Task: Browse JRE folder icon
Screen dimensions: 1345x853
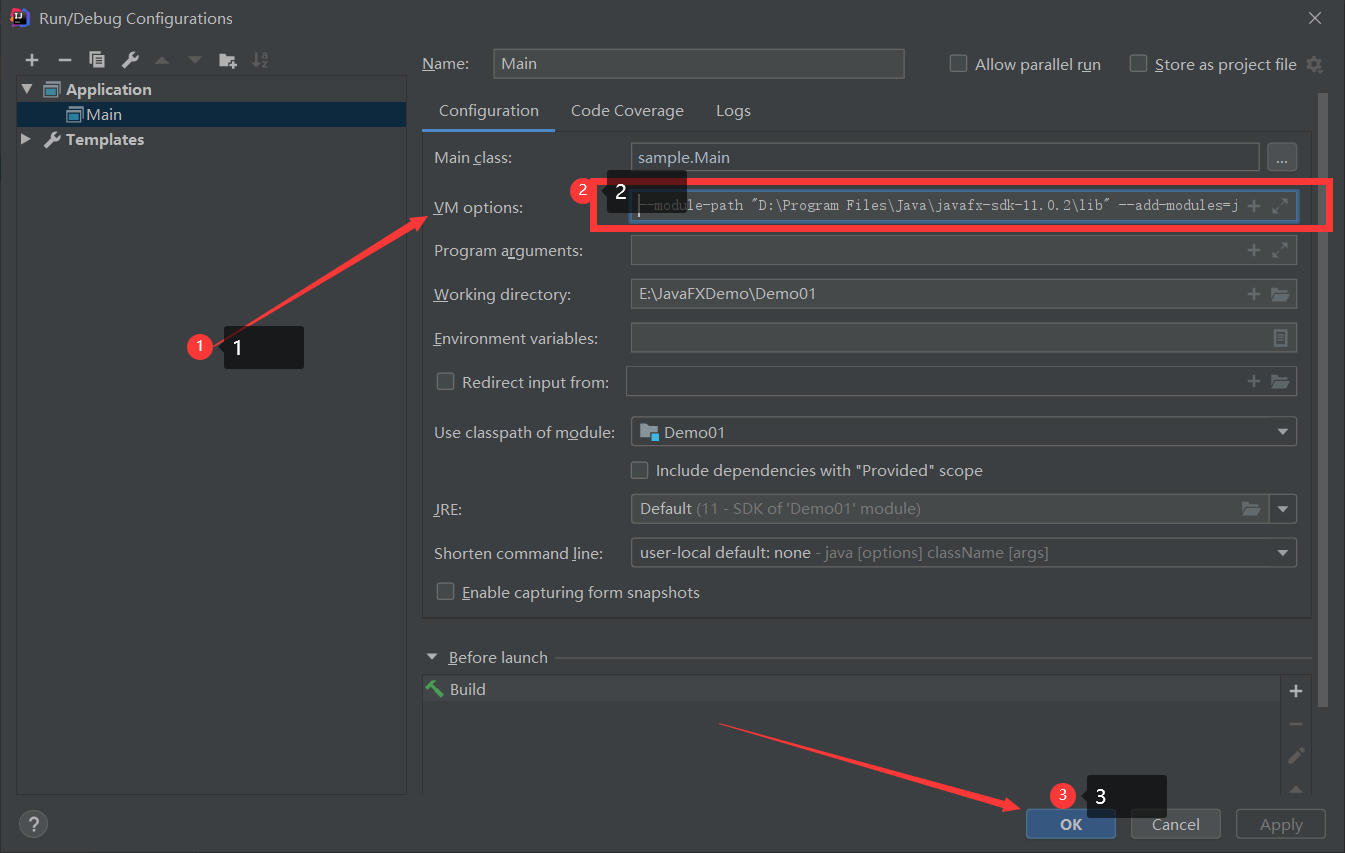Action: (1251, 509)
